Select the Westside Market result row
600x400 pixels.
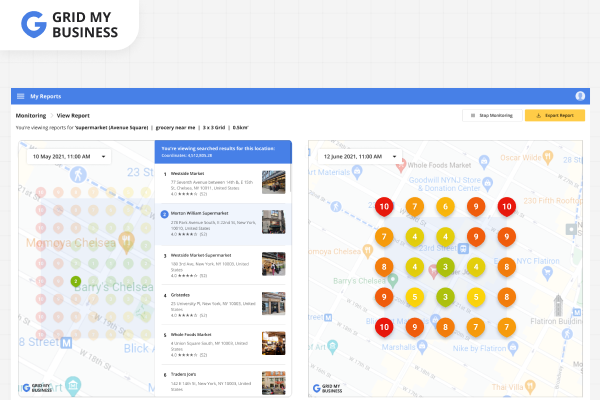click(x=223, y=184)
